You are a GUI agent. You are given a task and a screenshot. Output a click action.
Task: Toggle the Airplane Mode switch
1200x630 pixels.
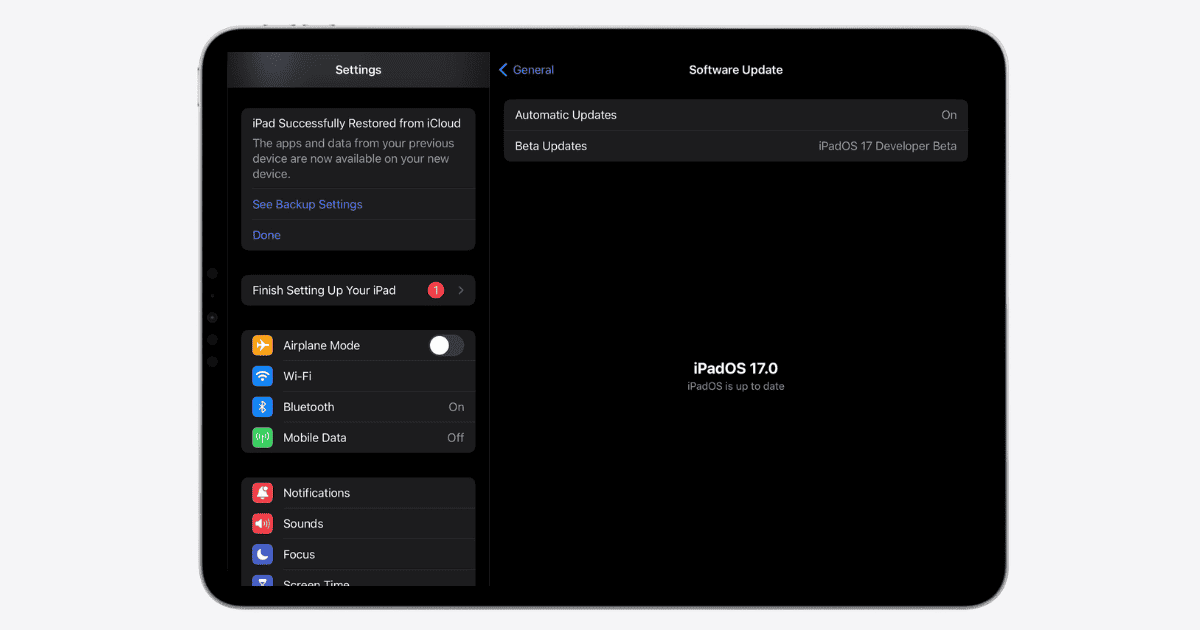pos(446,346)
